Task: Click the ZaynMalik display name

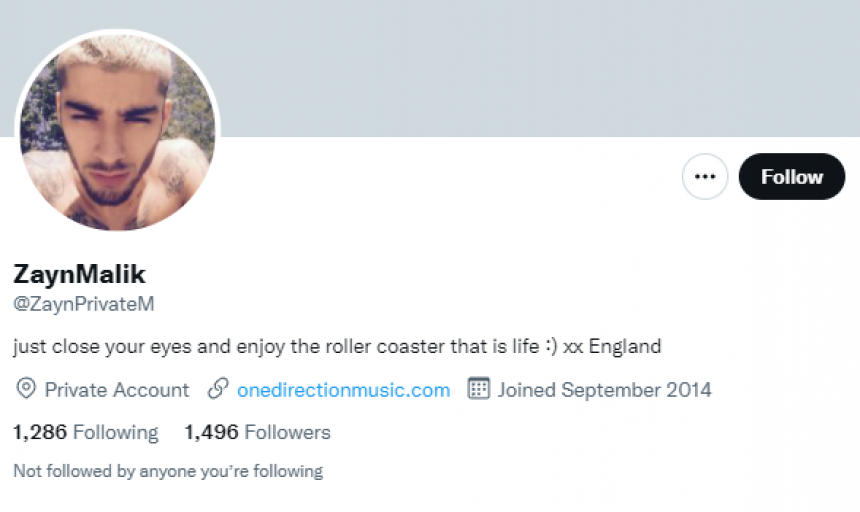Action: (80, 273)
